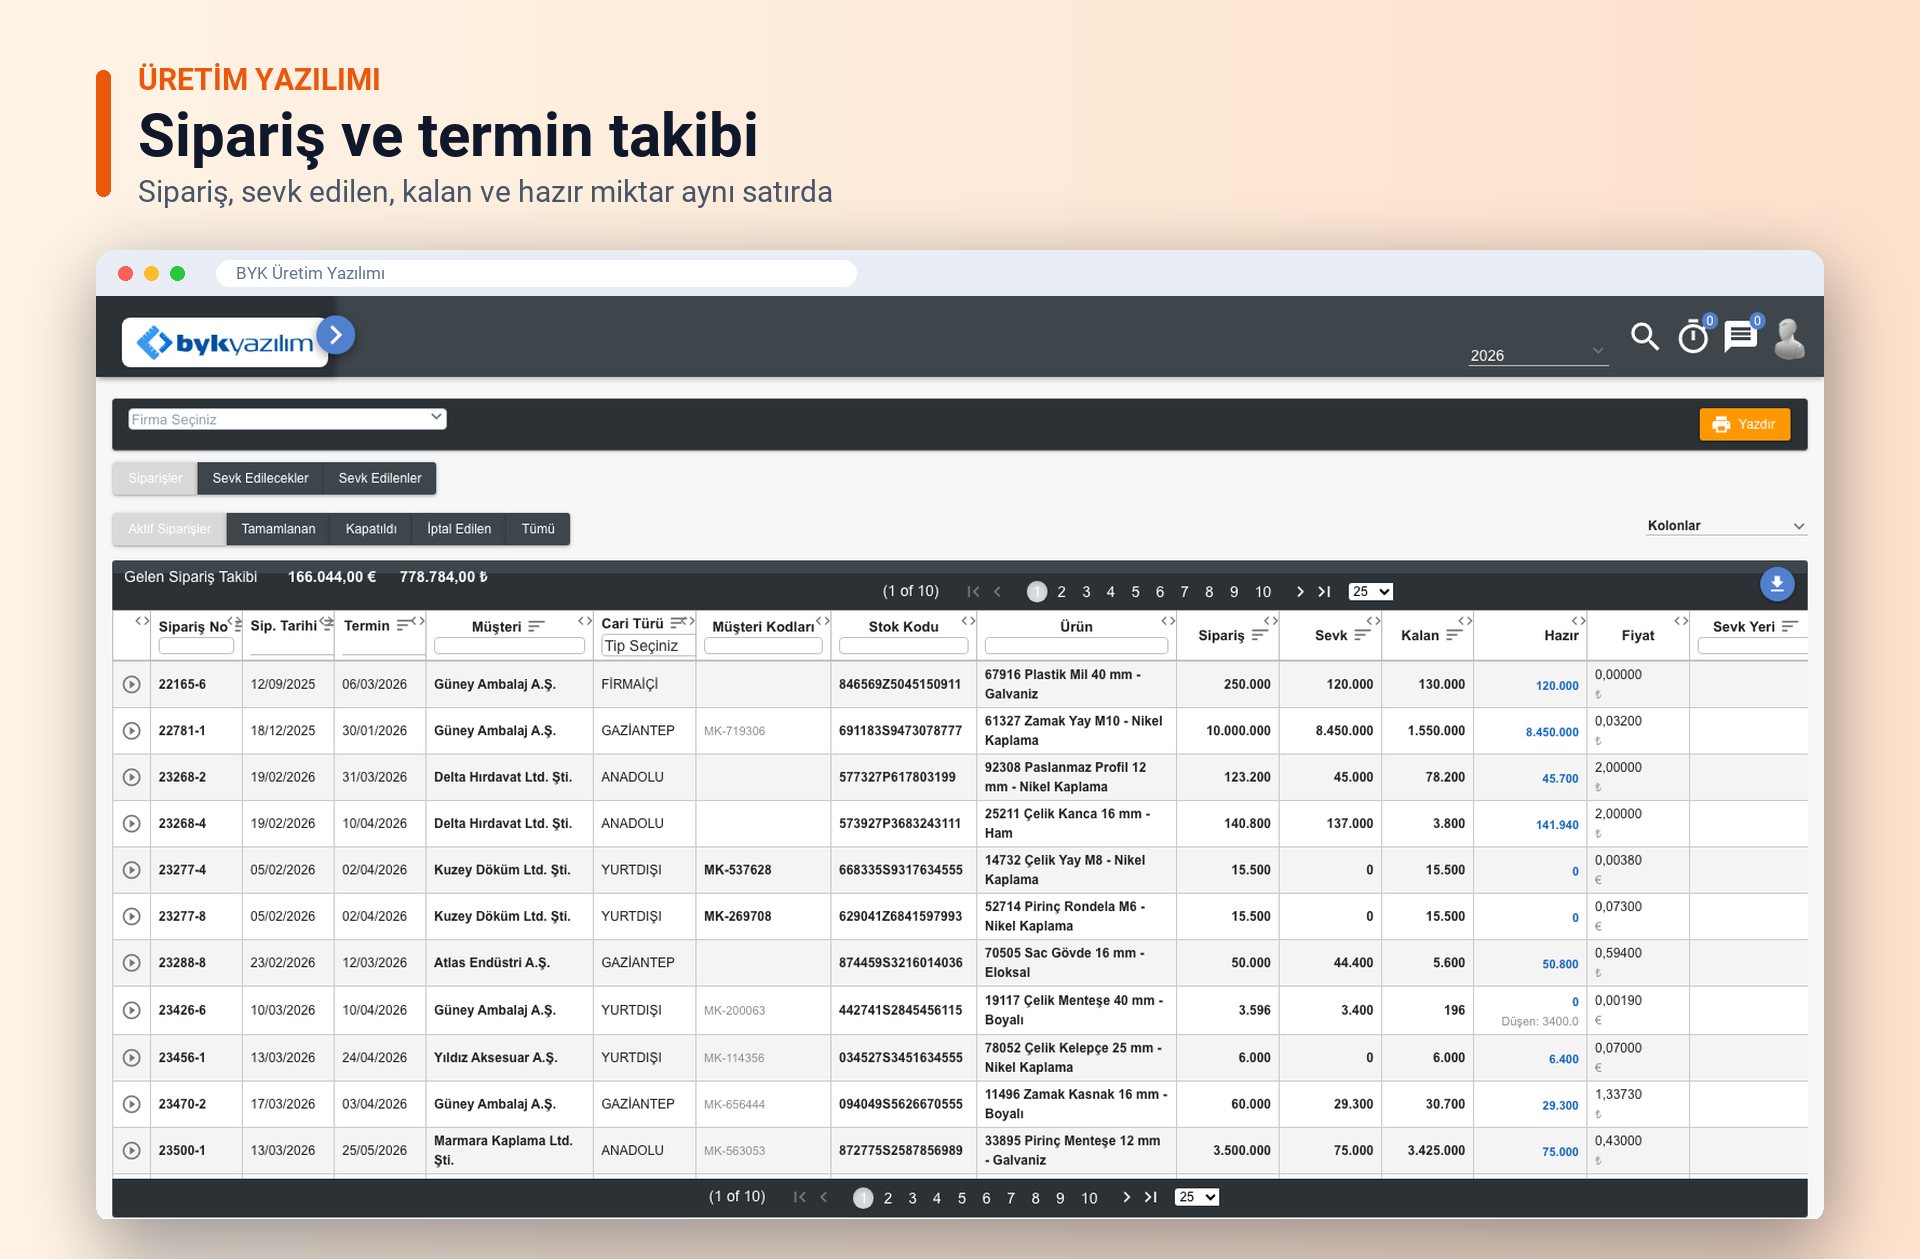Sort by Sipariş quantity column icon
This screenshot has height=1259, width=1920.
point(1259,635)
